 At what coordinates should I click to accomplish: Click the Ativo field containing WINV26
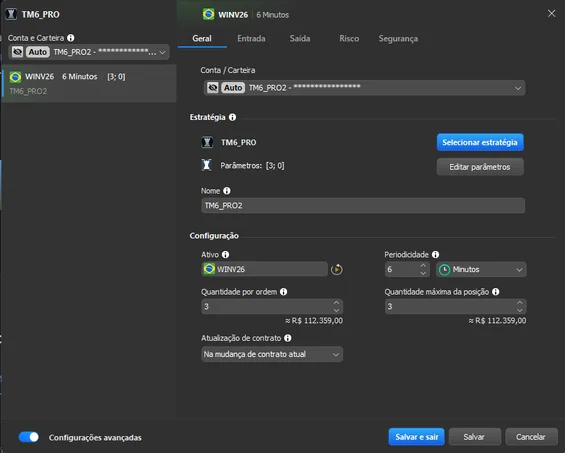(264, 269)
